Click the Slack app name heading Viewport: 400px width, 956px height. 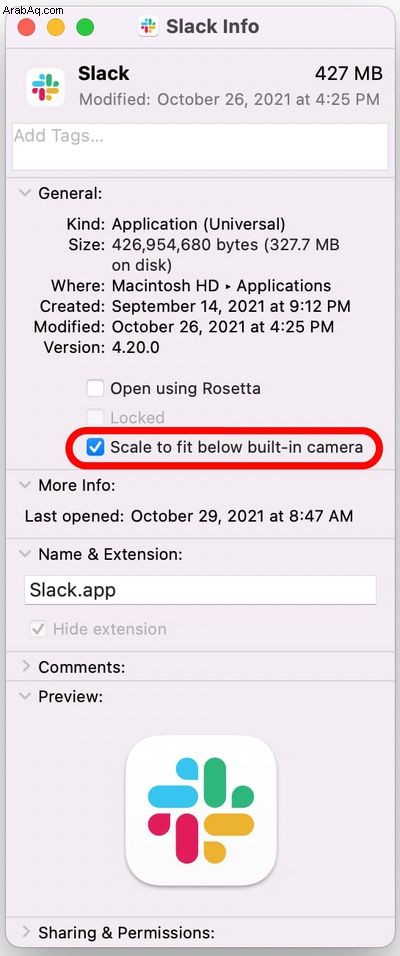tap(104, 73)
